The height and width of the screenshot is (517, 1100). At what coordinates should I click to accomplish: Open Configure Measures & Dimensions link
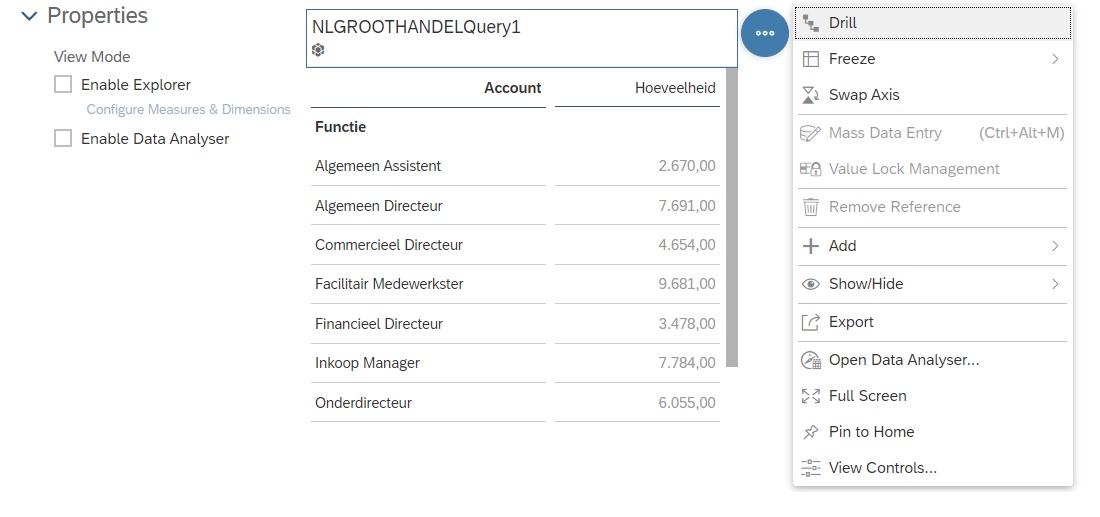tap(188, 110)
